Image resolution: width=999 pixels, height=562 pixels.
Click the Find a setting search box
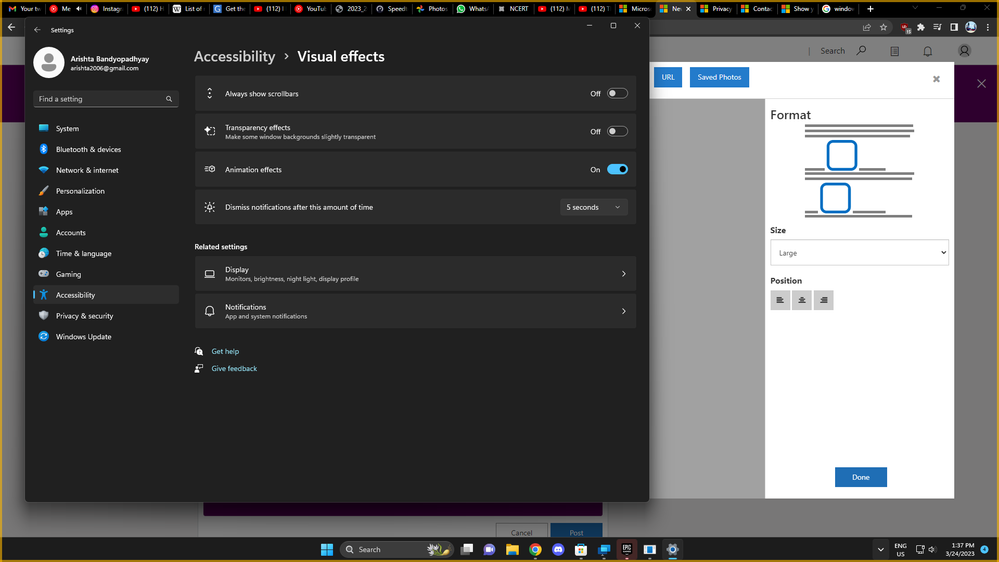coord(106,99)
